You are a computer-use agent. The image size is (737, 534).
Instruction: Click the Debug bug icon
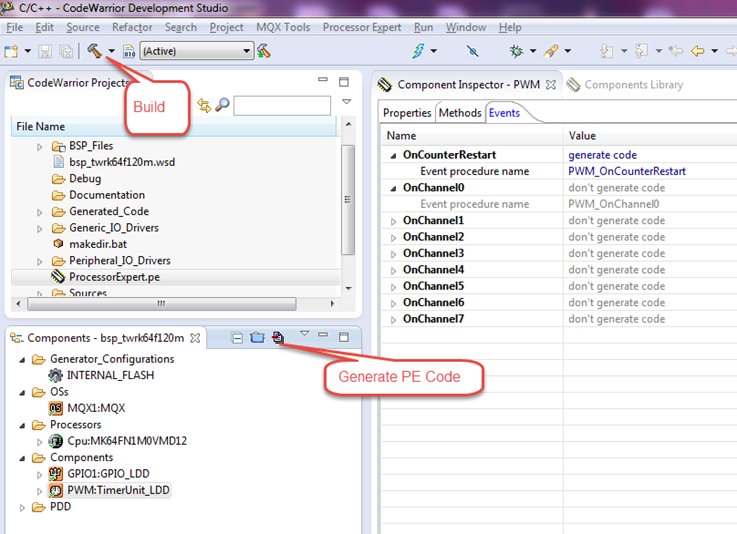point(517,51)
